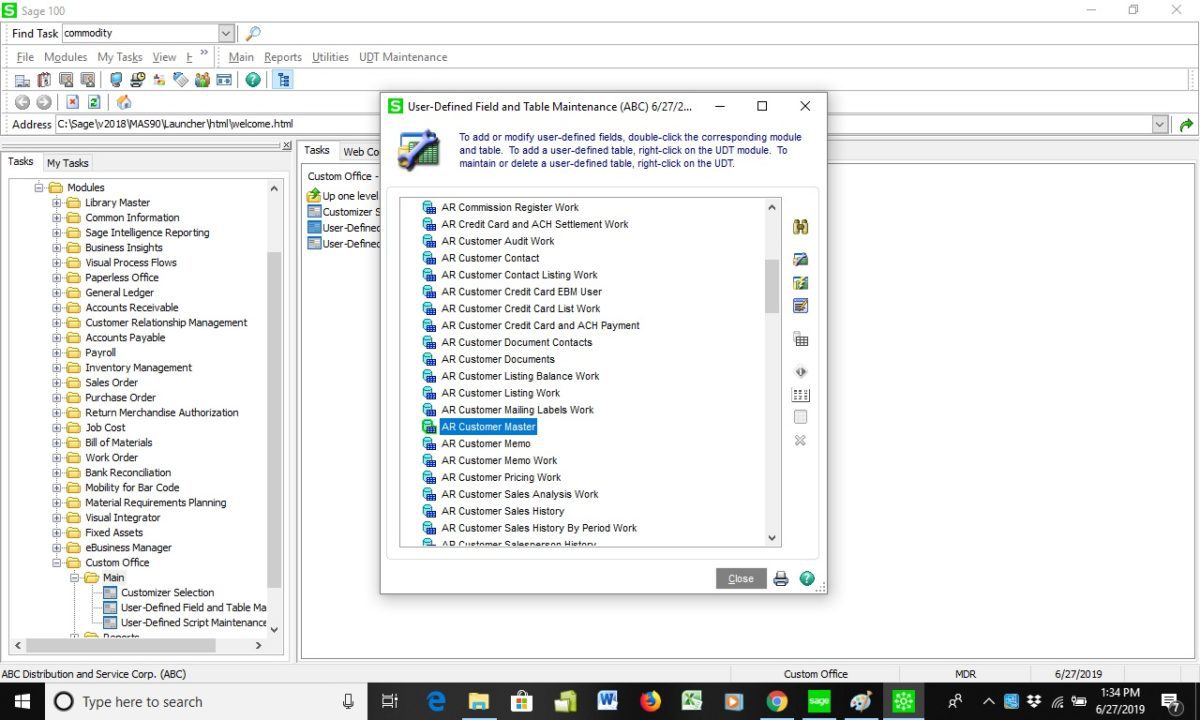Click the binoculars find icon in dialog
The height and width of the screenshot is (720, 1200).
click(800, 228)
